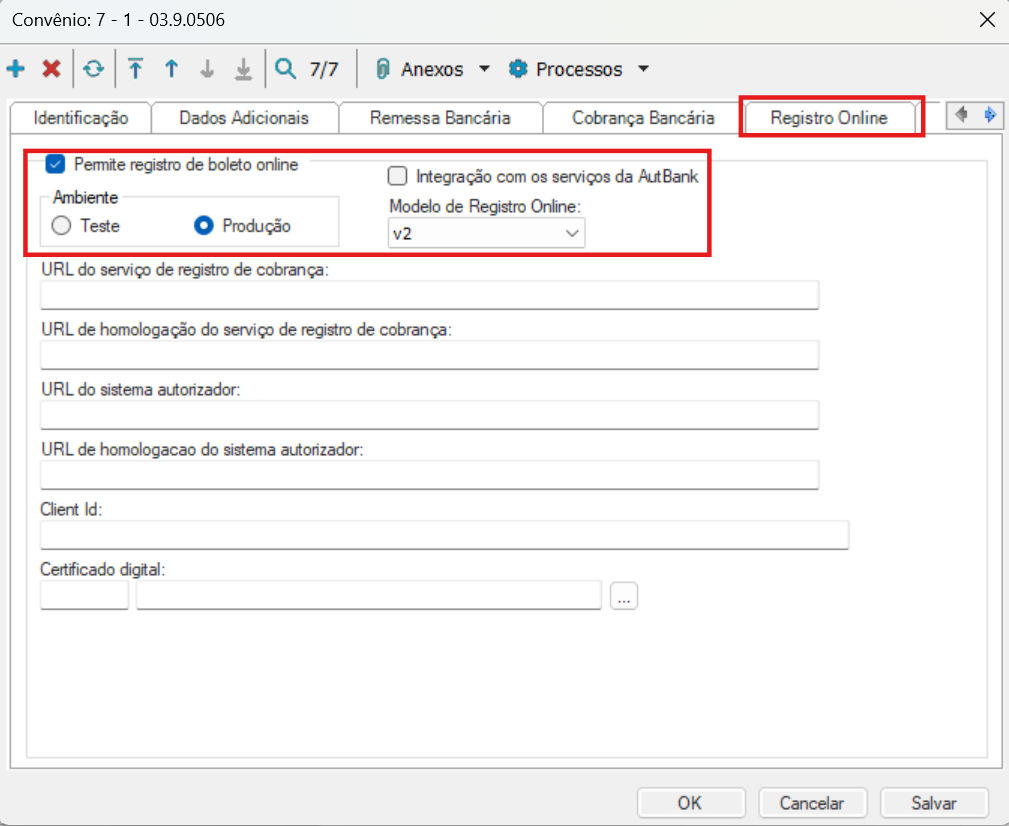Enable Integração com os serviços da AutBank
The height and width of the screenshot is (826, 1009).
click(x=398, y=176)
